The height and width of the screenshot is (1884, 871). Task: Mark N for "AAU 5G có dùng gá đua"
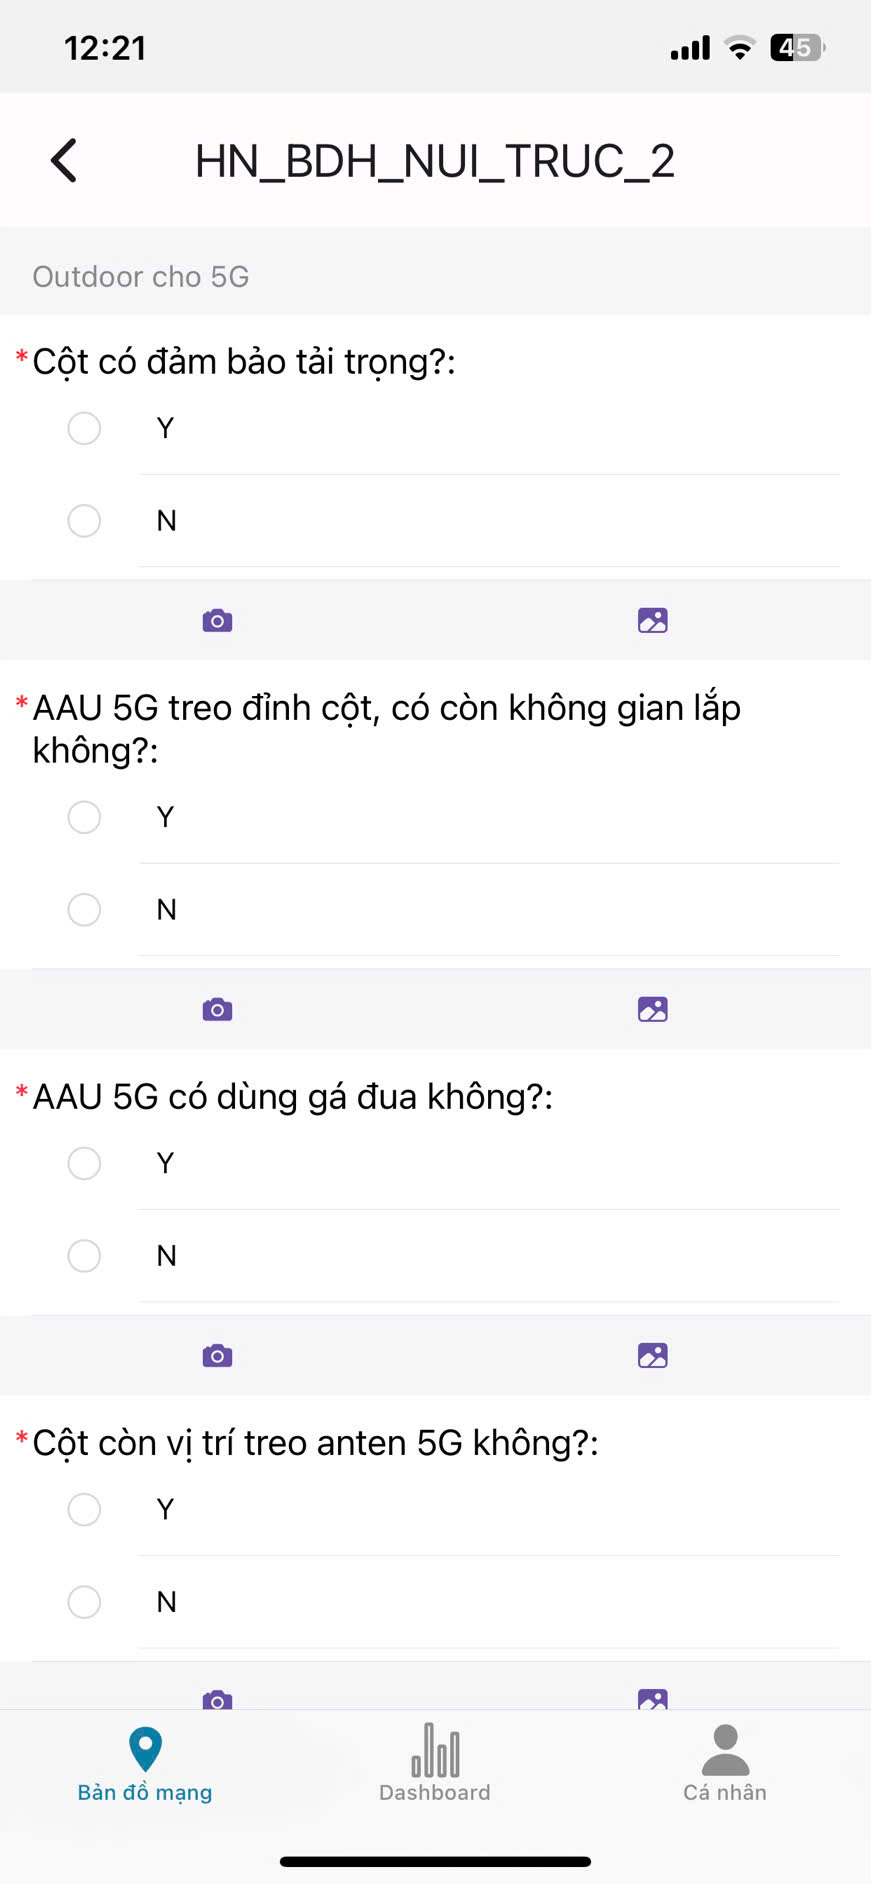click(84, 1255)
